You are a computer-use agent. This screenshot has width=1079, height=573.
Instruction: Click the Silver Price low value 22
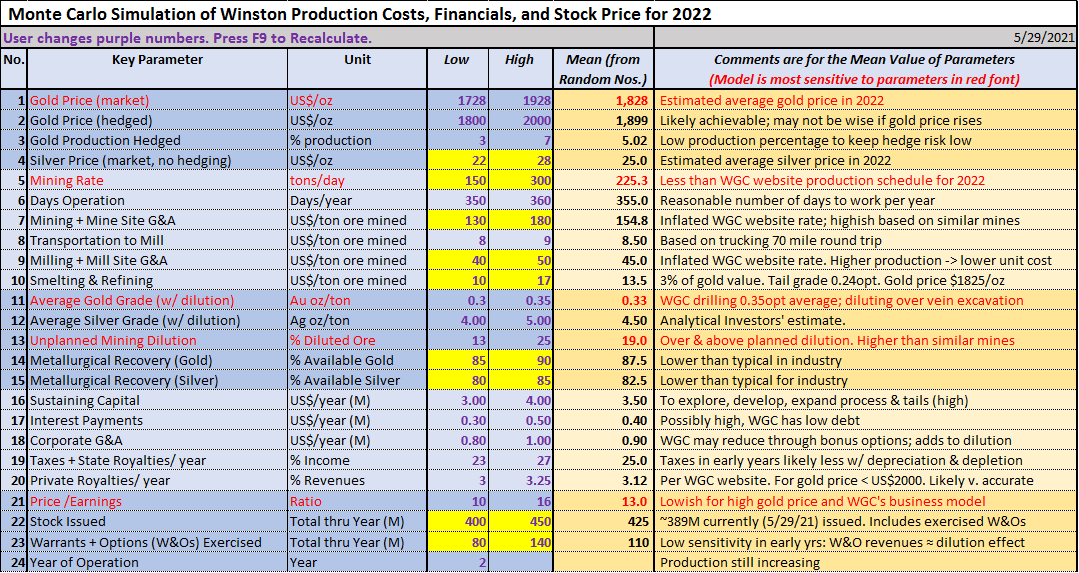coord(456,160)
